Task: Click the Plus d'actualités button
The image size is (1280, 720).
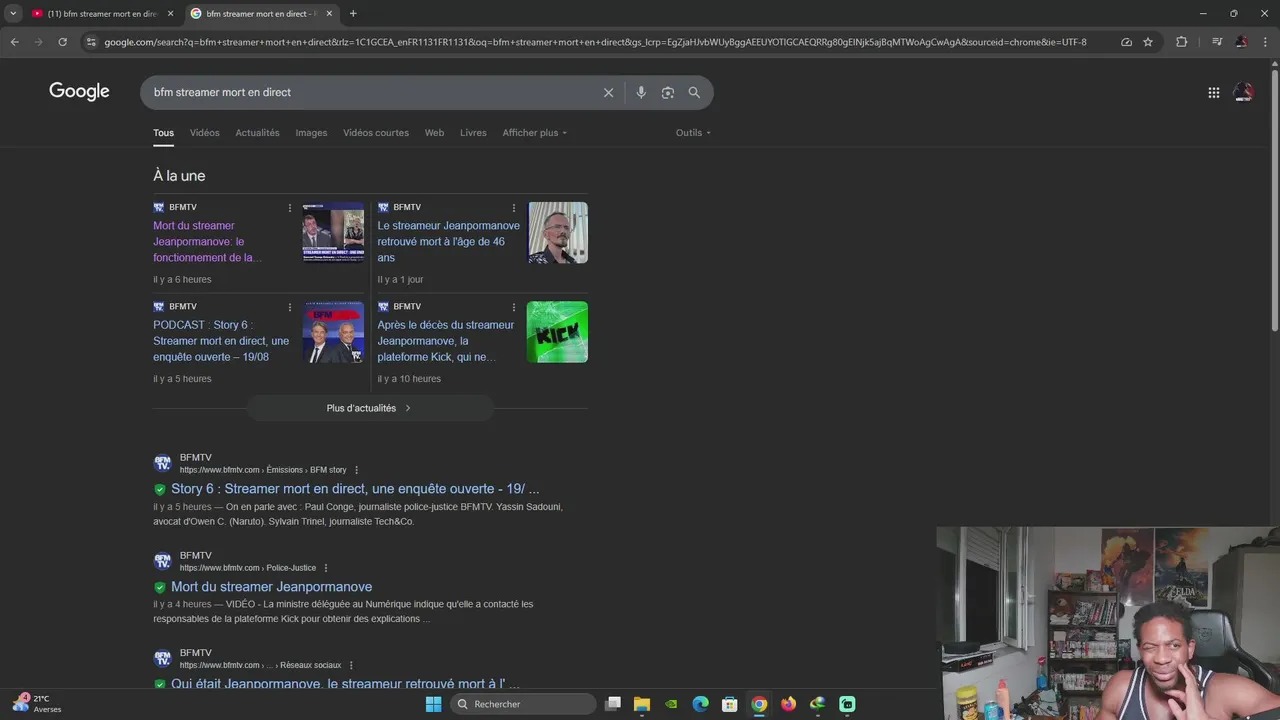Action: click(x=370, y=408)
